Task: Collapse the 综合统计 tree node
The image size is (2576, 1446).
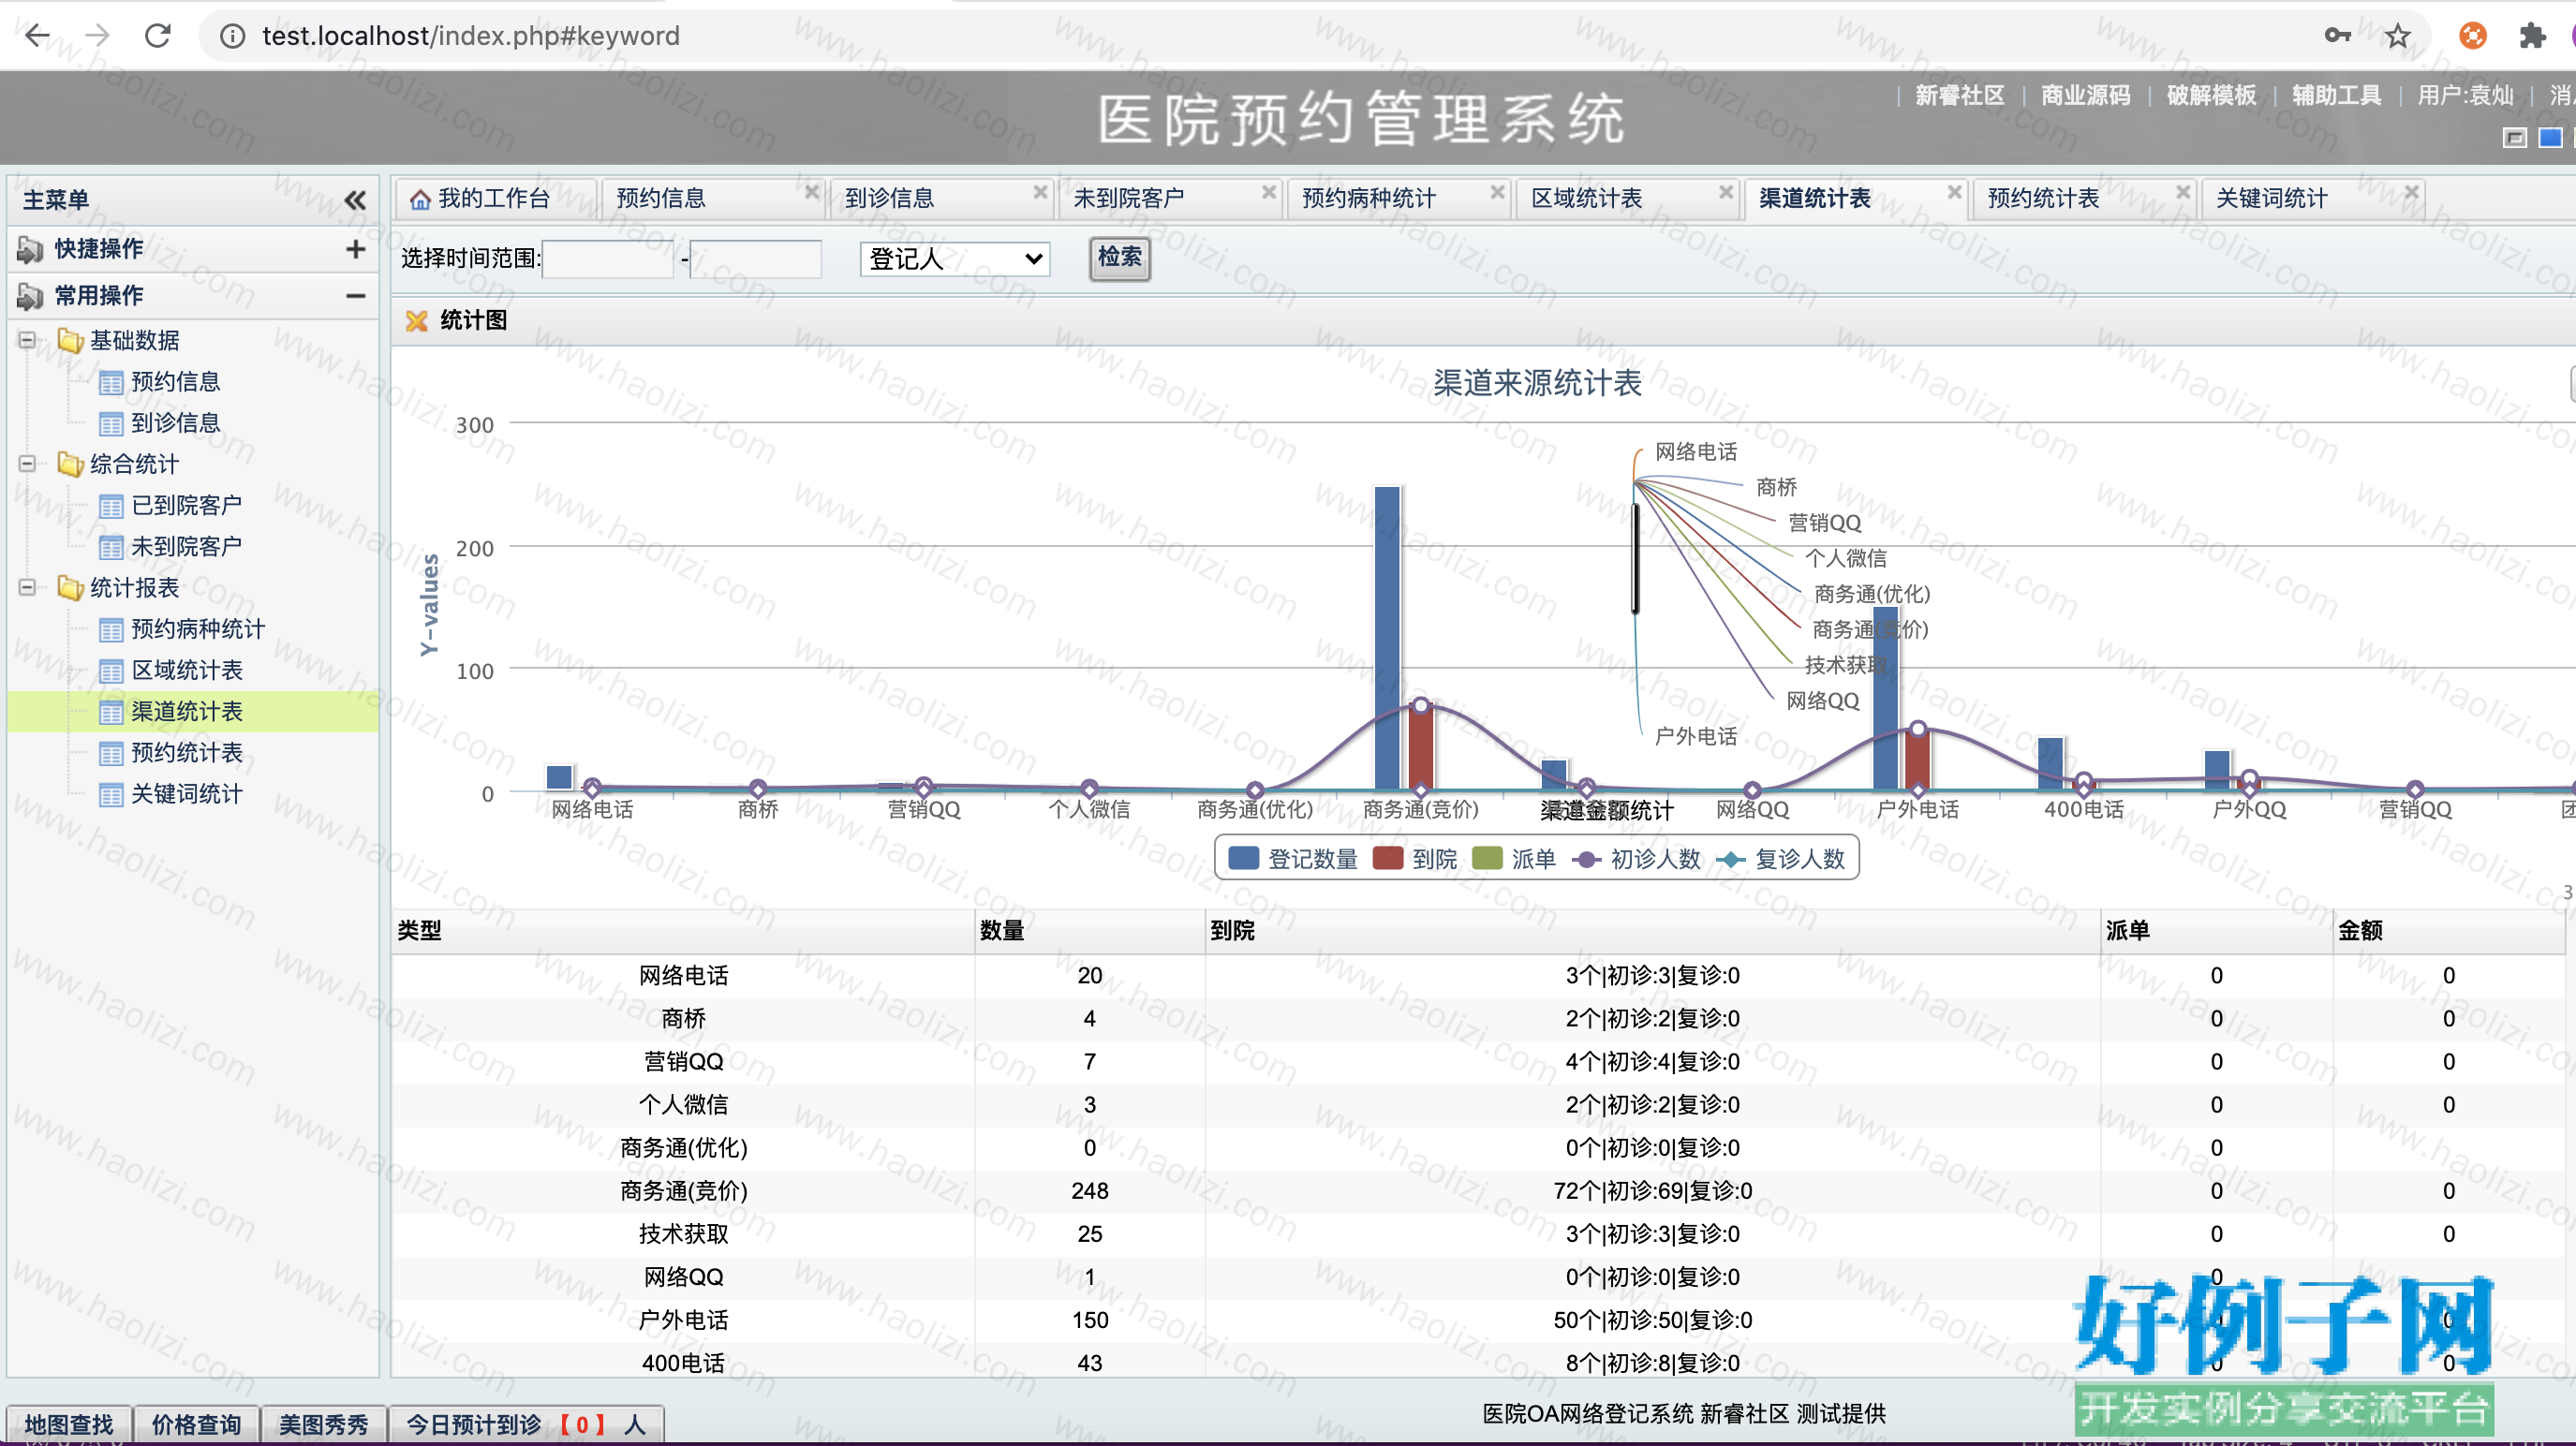Action: [x=28, y=464]
